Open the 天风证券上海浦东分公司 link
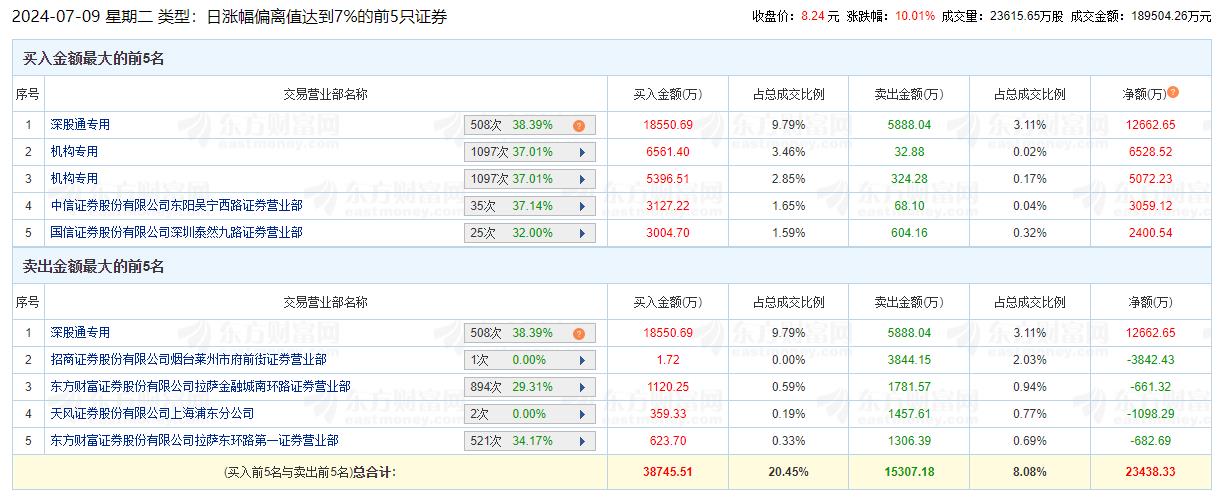The height and width of the screenshot is (500, 1225). 152,414
